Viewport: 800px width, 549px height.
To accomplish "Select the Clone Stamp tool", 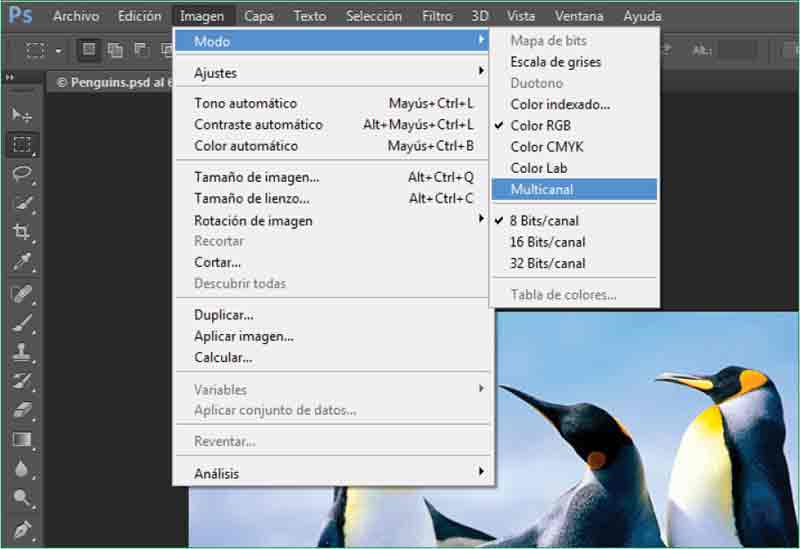I will pos(22,351).
